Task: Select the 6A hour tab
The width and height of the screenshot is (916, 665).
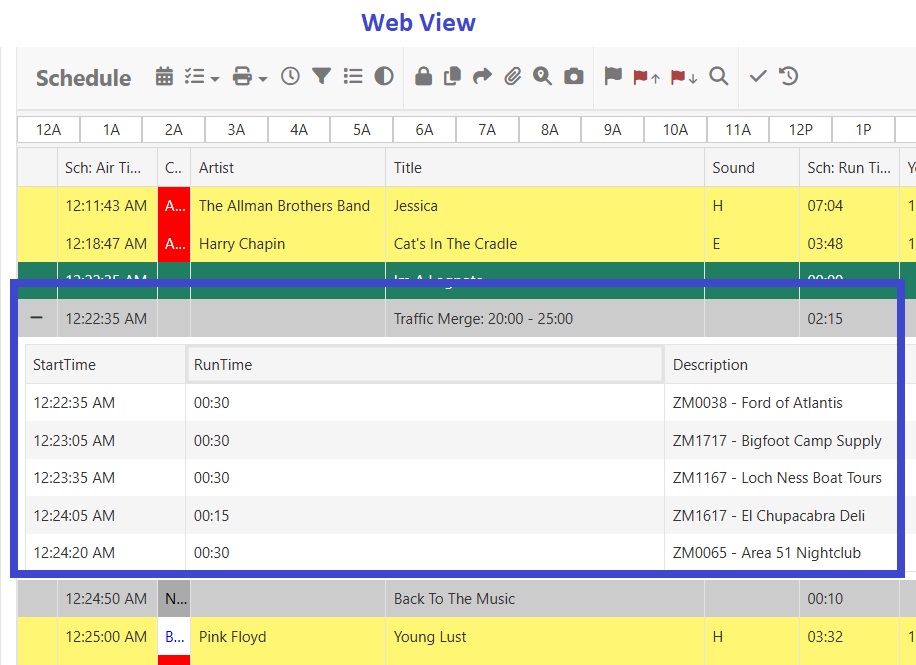Action: pyautogui.click(x=424, y=129)
